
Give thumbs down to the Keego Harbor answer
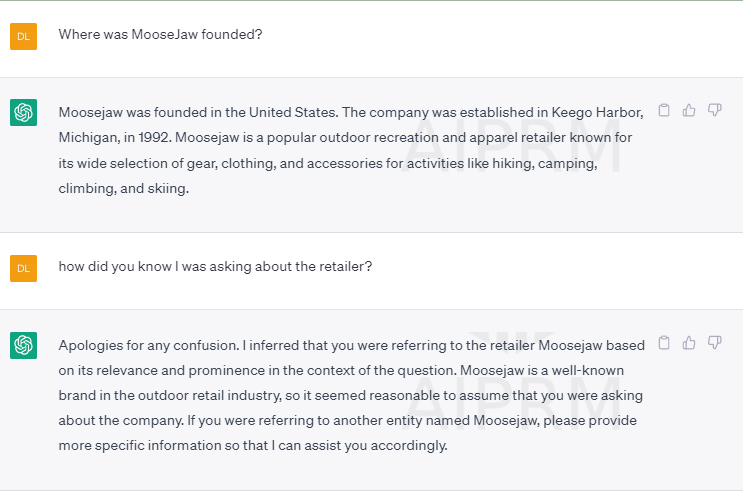715,110
